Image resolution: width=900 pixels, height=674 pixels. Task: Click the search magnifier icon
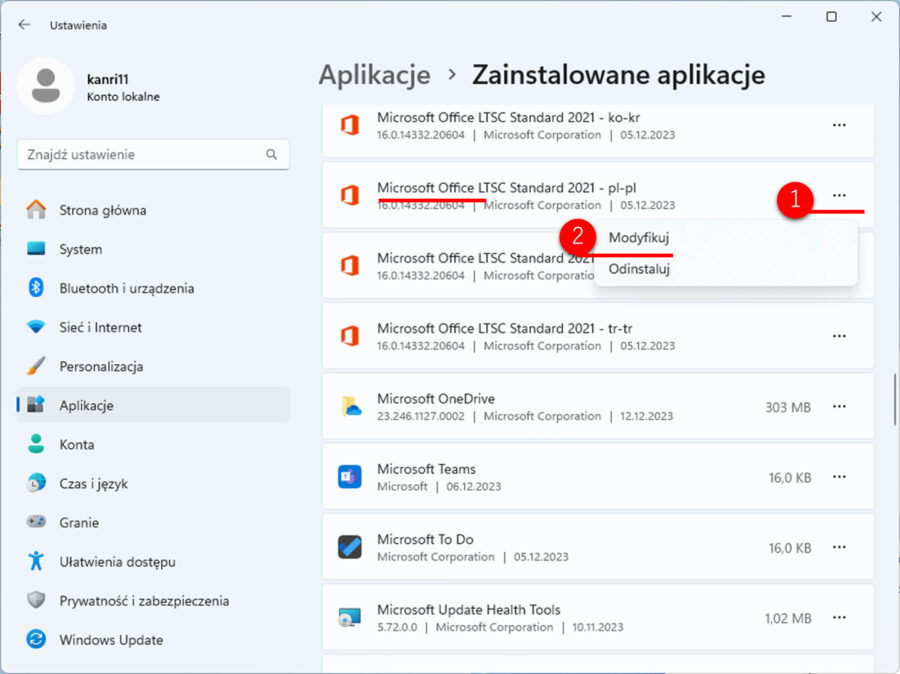click(271, 154)
